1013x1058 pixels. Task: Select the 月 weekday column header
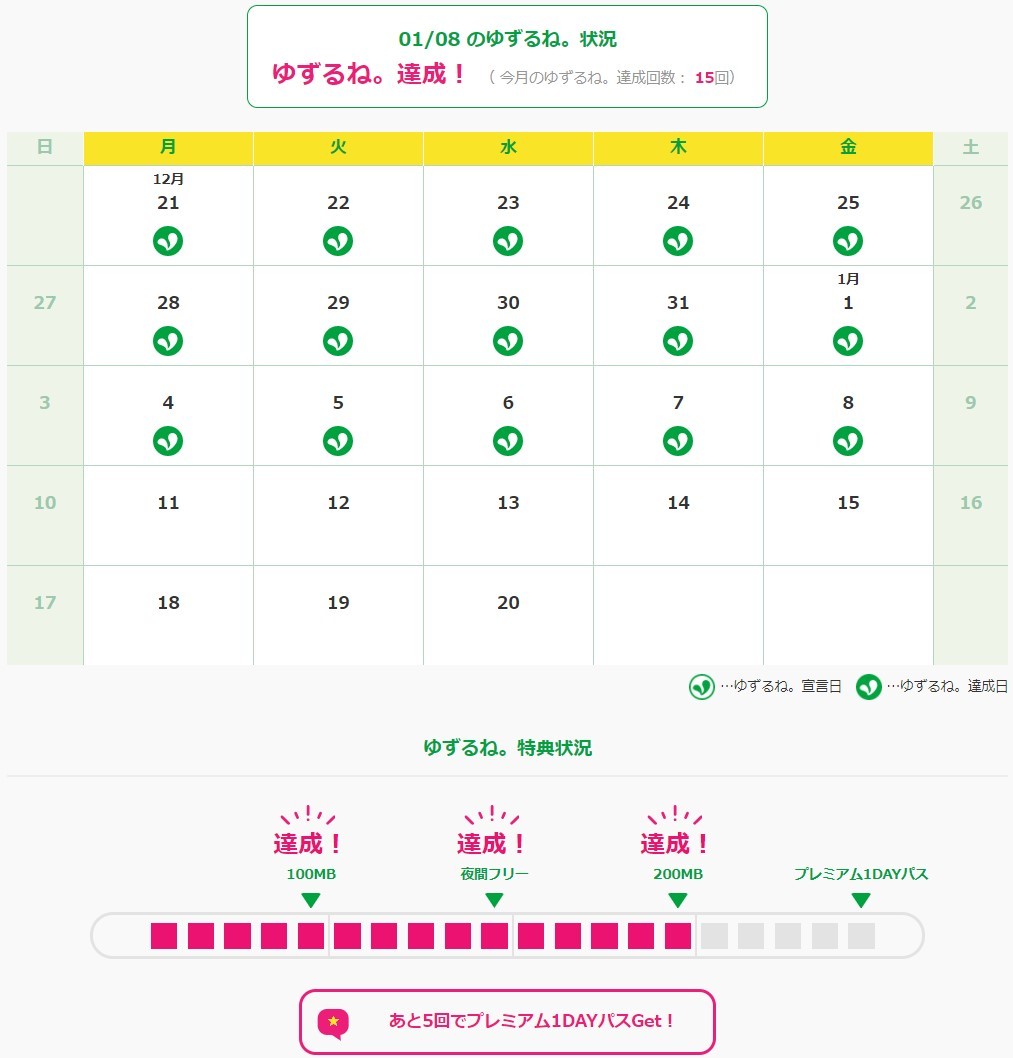[x=168, y=148]
